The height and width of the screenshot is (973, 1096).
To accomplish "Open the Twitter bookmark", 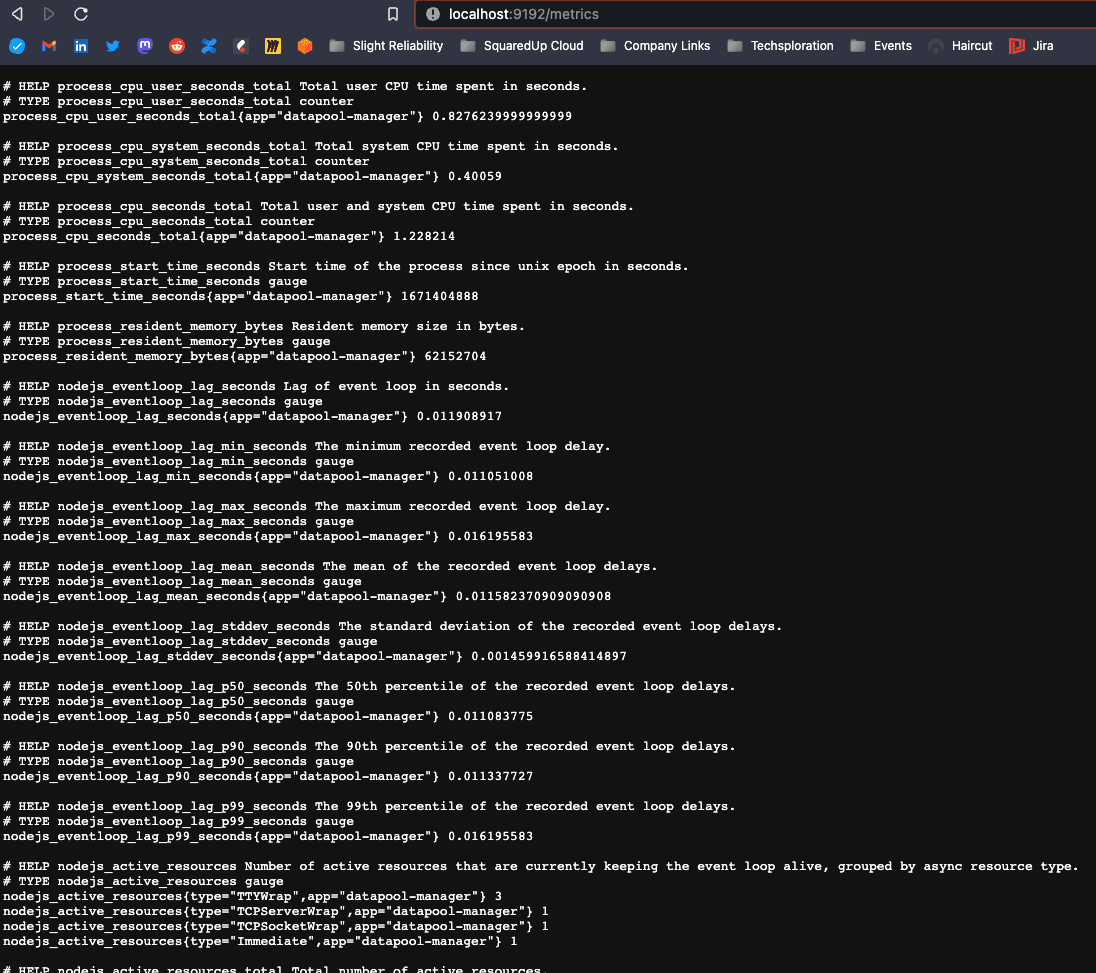I will click(112, 46).
